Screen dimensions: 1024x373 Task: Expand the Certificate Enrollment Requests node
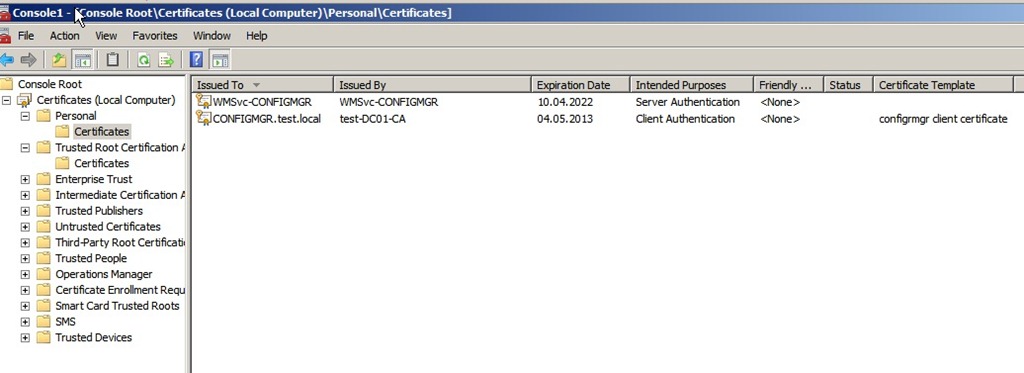tap(25, 290)
